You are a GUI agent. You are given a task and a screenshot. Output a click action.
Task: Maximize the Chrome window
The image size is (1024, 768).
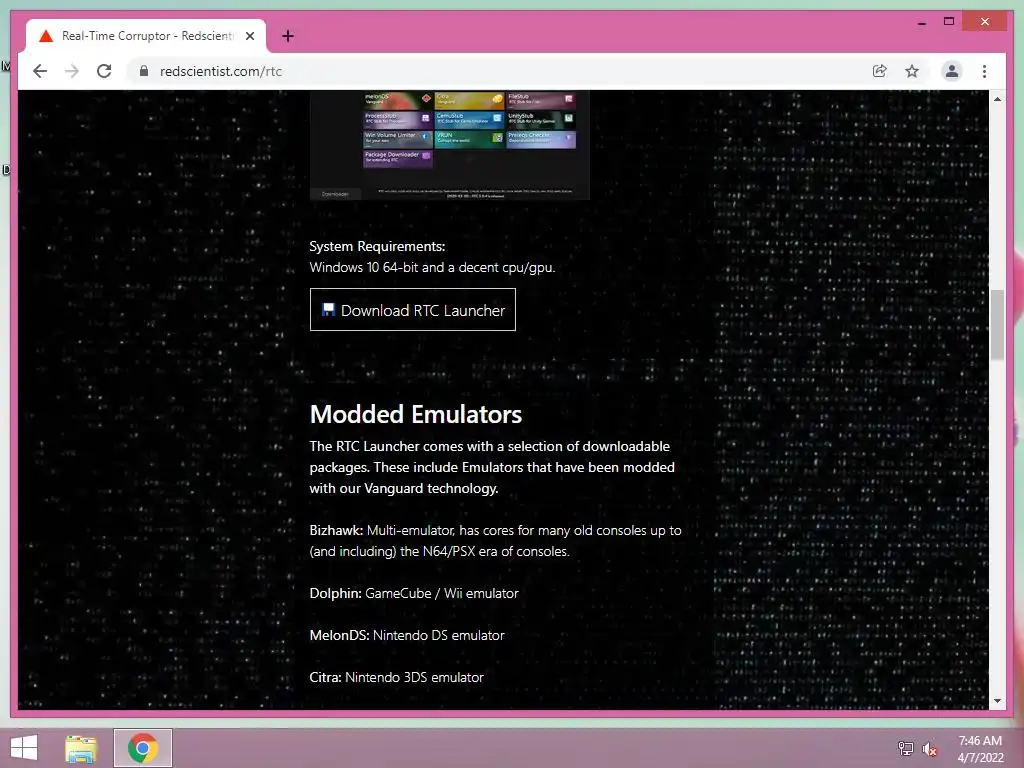tap(949, 22)
